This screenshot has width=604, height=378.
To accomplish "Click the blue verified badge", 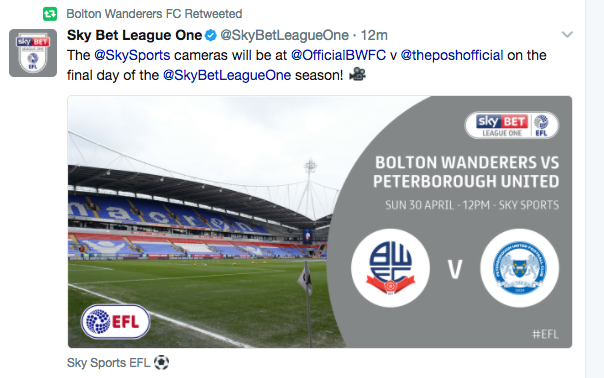I will tap(210, 35).
